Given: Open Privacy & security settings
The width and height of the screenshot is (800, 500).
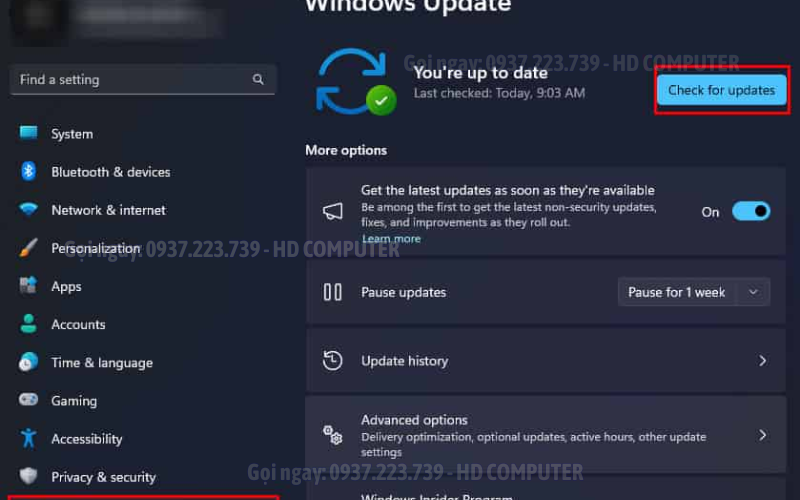Looking at the screenshot, I should pyautogui.click(x=104, y=477).
